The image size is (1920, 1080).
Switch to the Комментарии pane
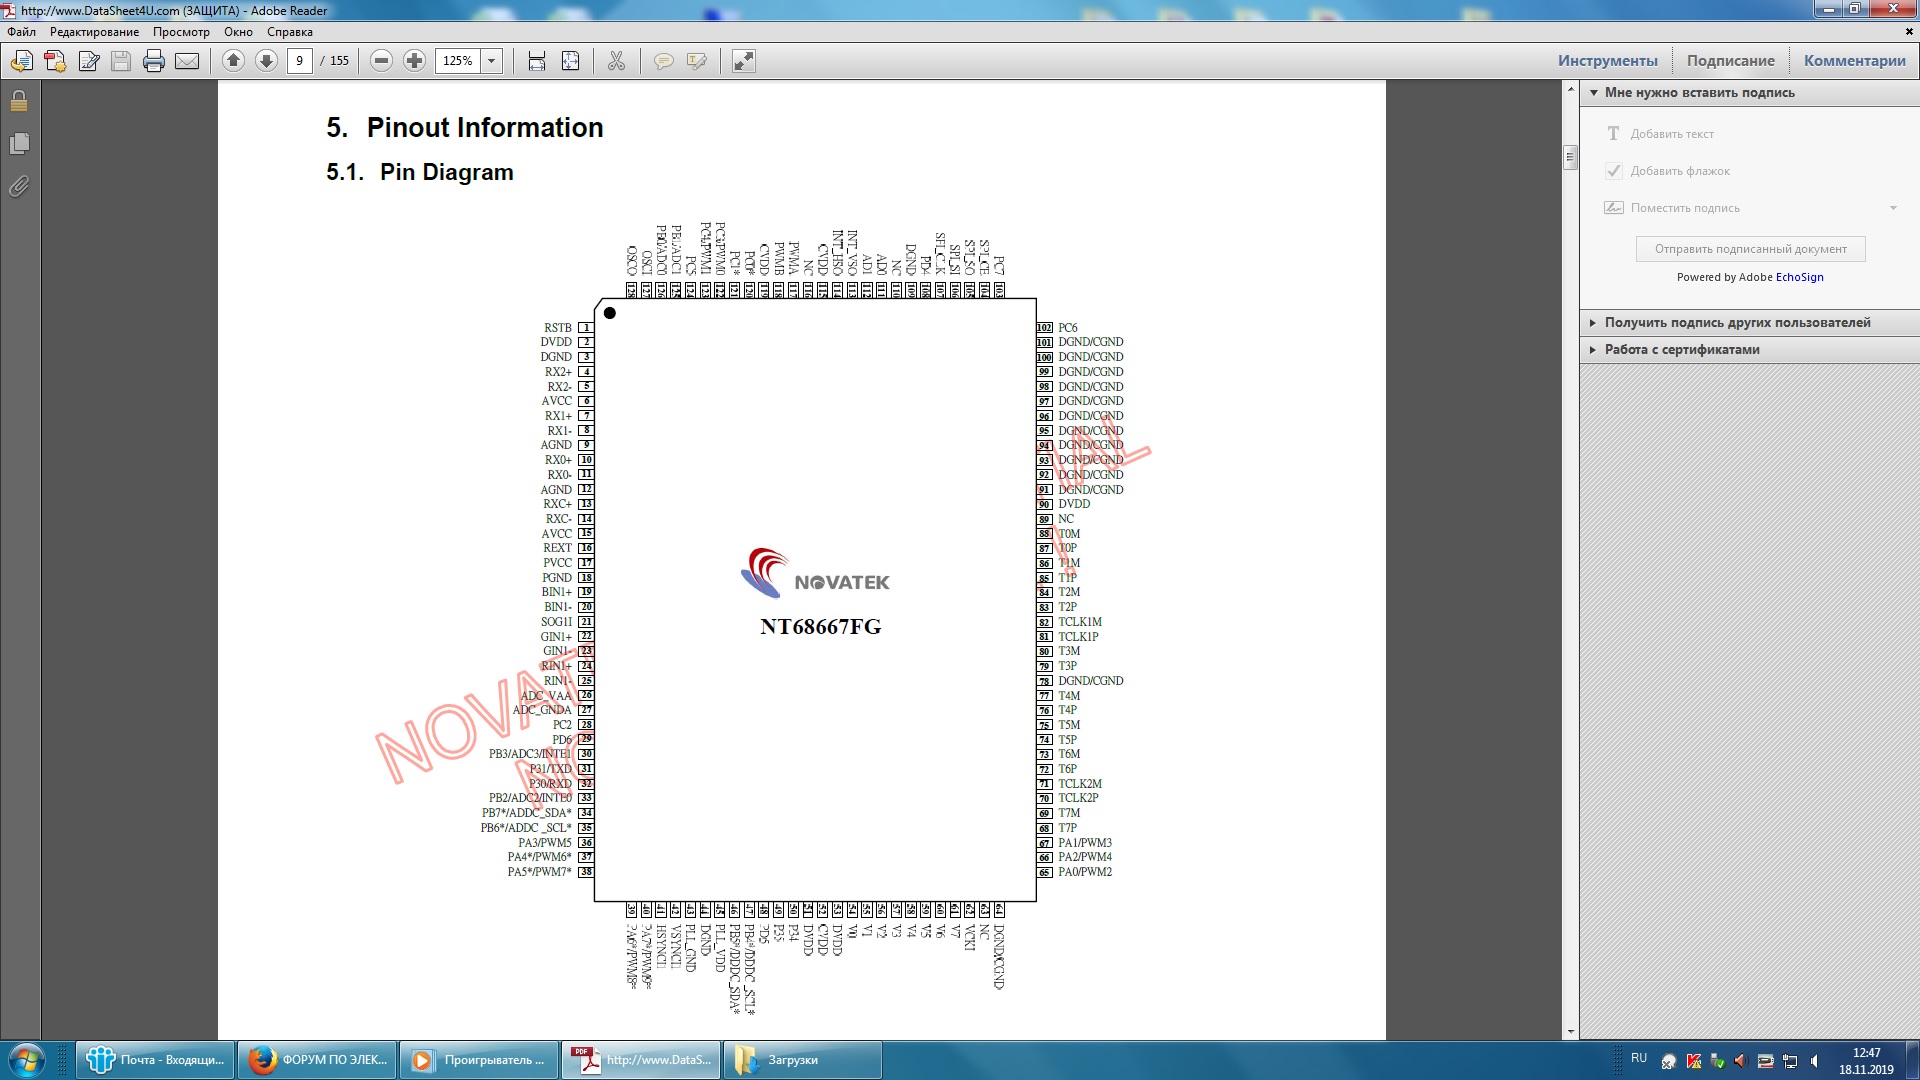point(1855,61)
